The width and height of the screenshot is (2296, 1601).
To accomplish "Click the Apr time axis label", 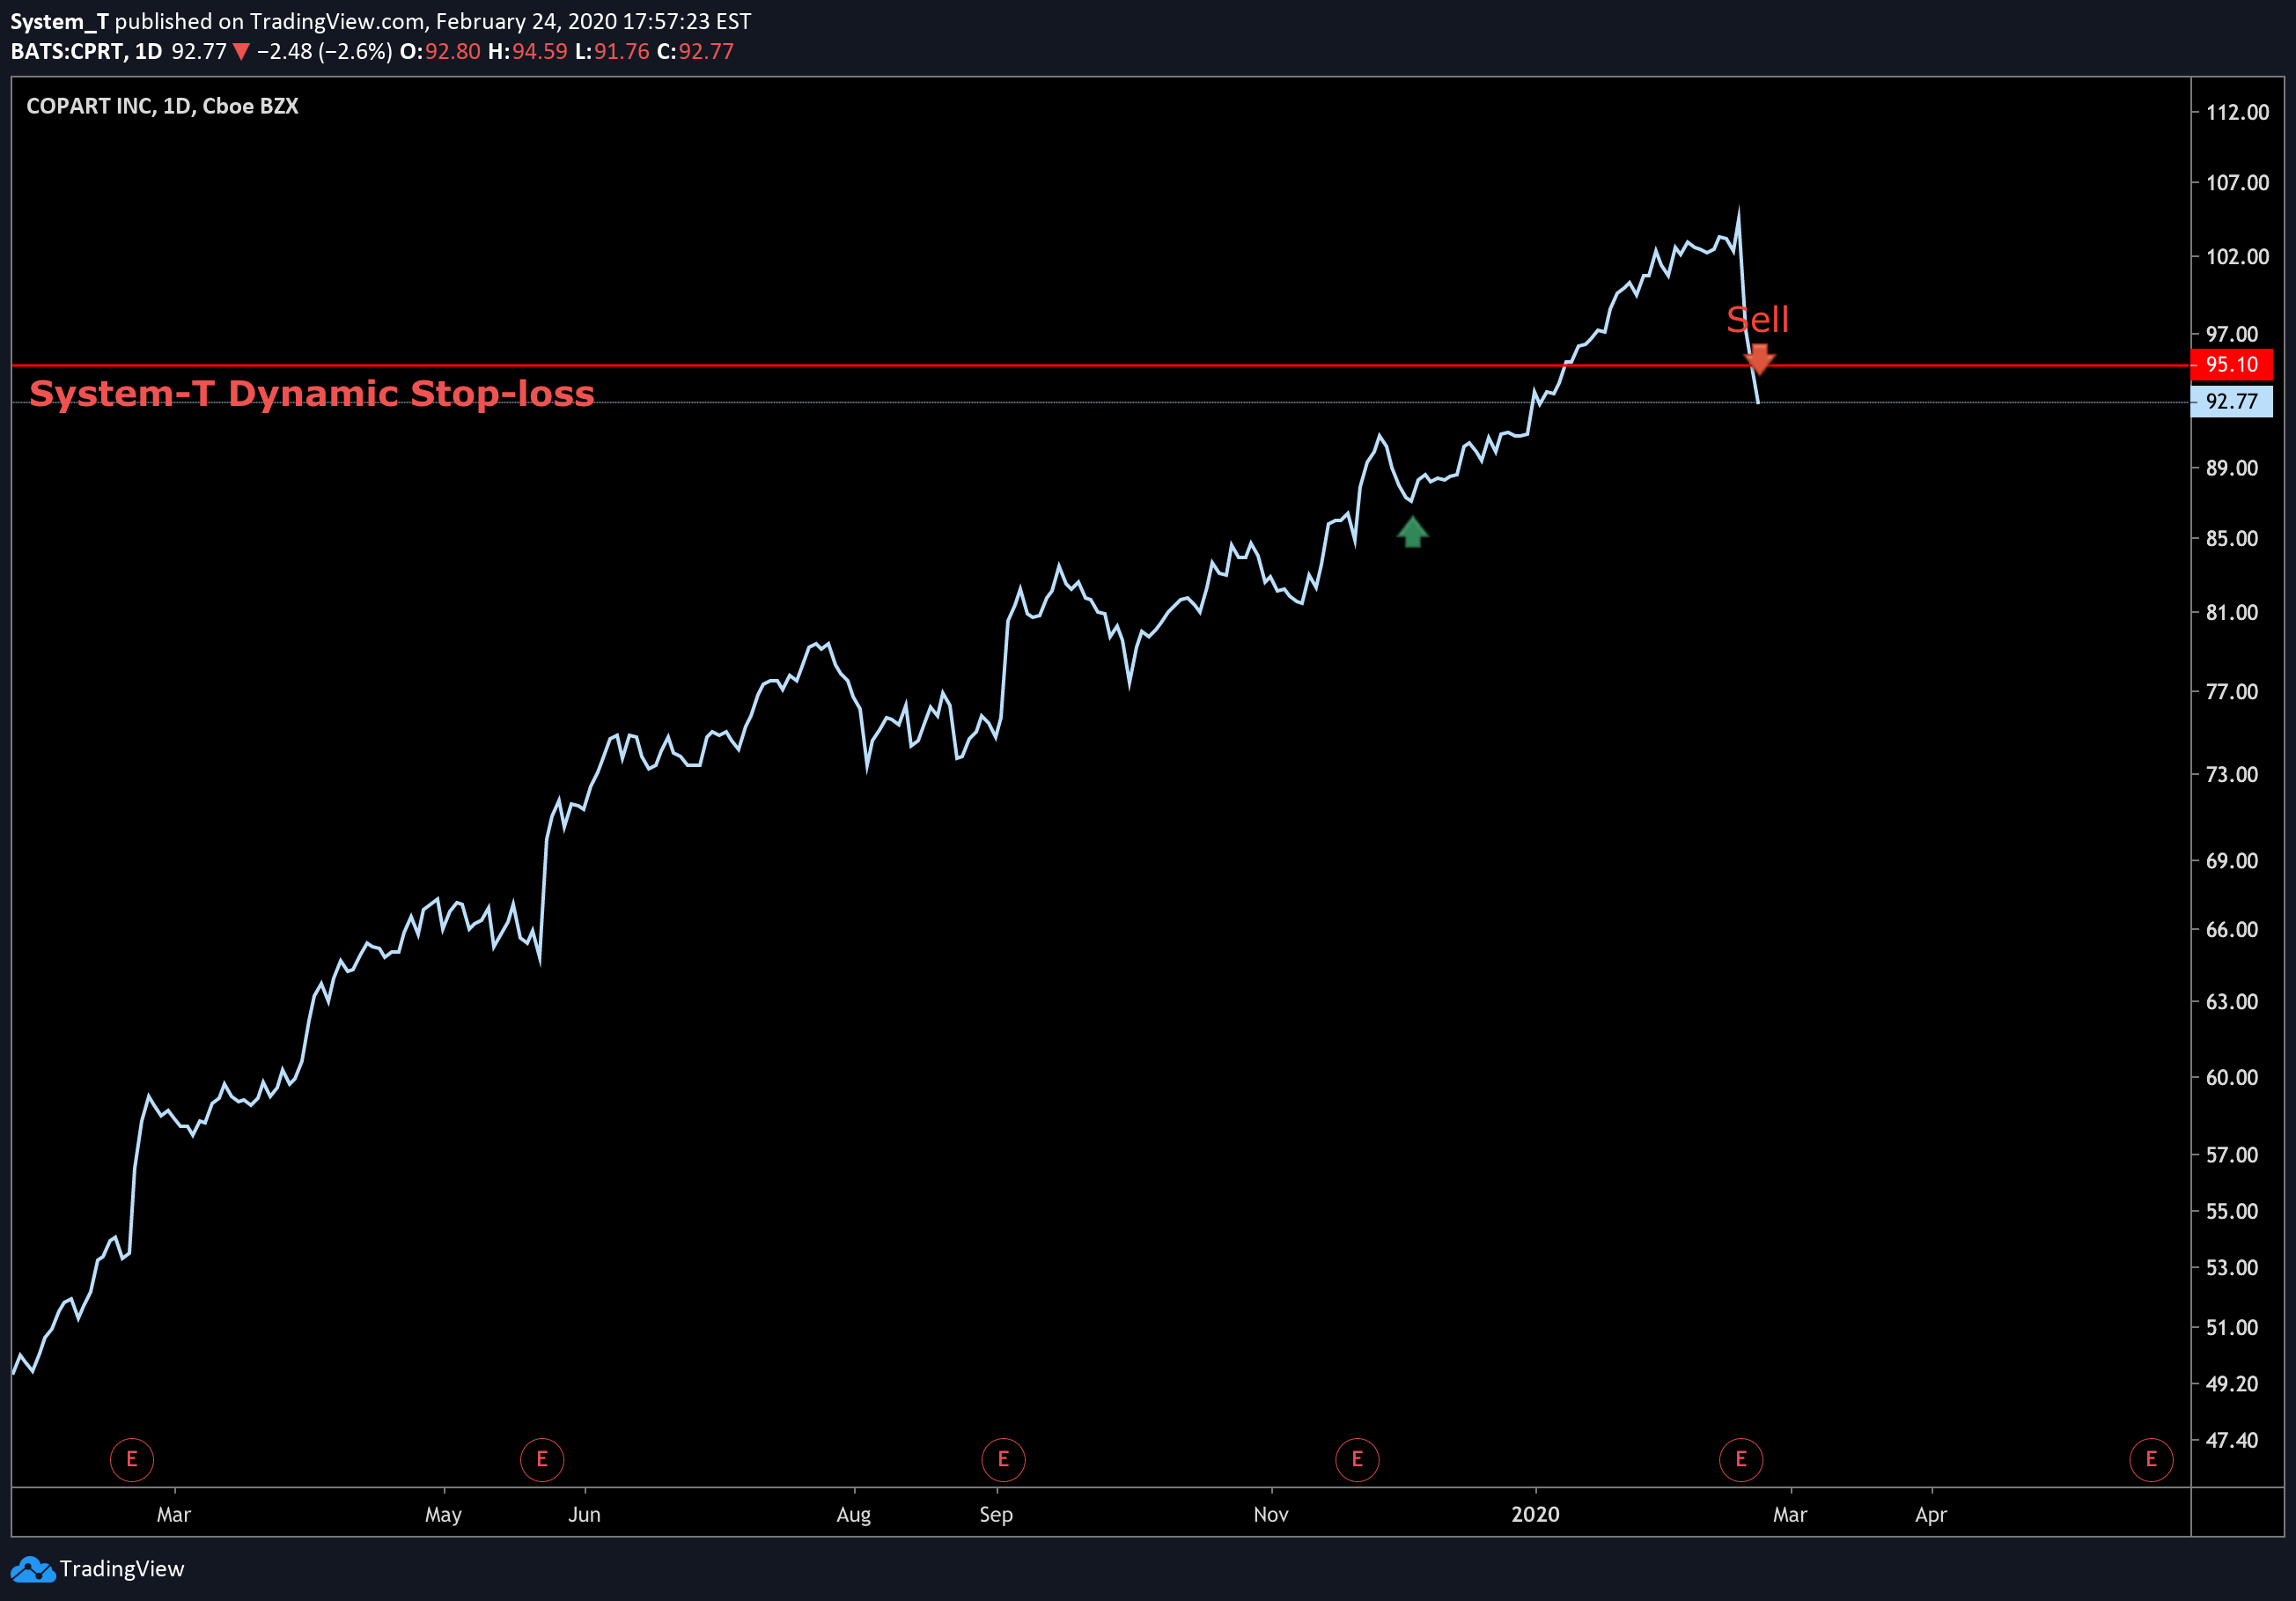I will coord(1931,1515).
